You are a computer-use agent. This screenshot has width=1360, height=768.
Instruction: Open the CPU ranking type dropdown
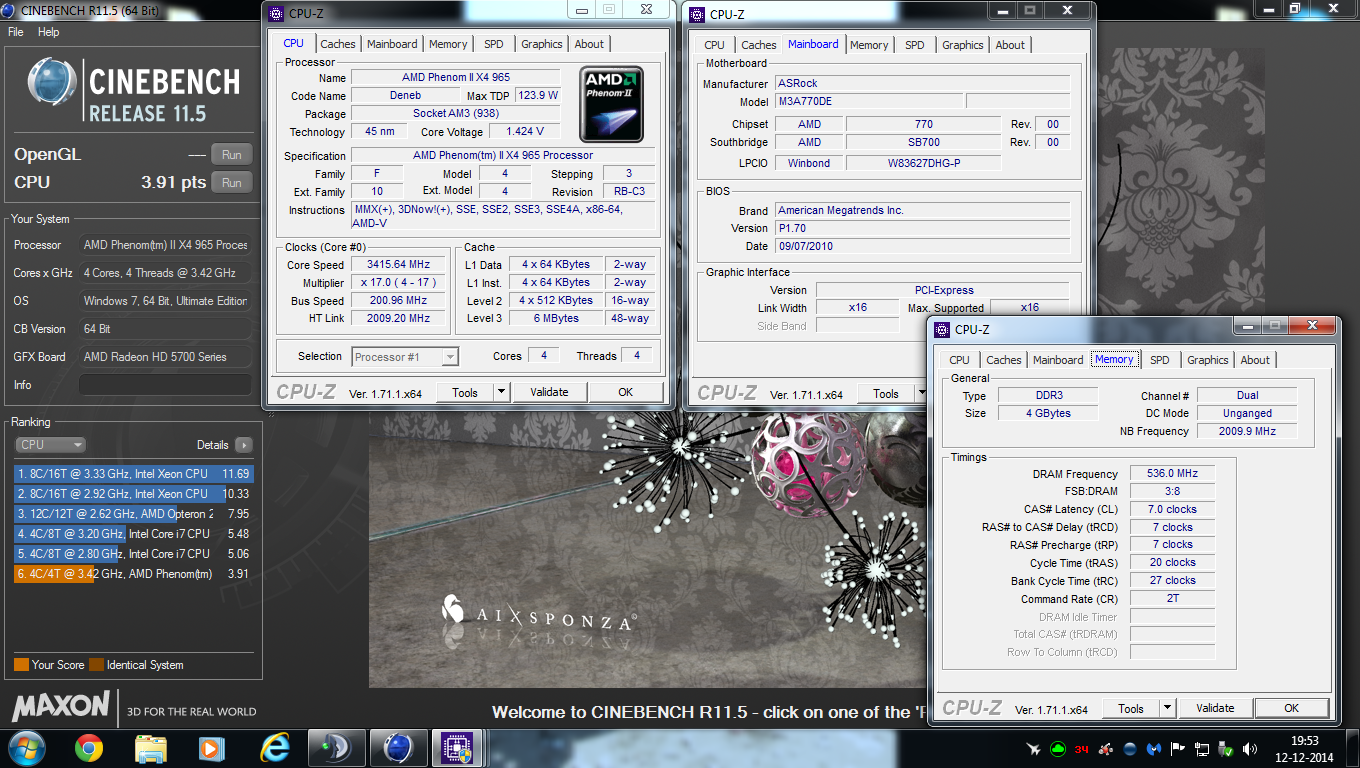[x=51, y=445]
